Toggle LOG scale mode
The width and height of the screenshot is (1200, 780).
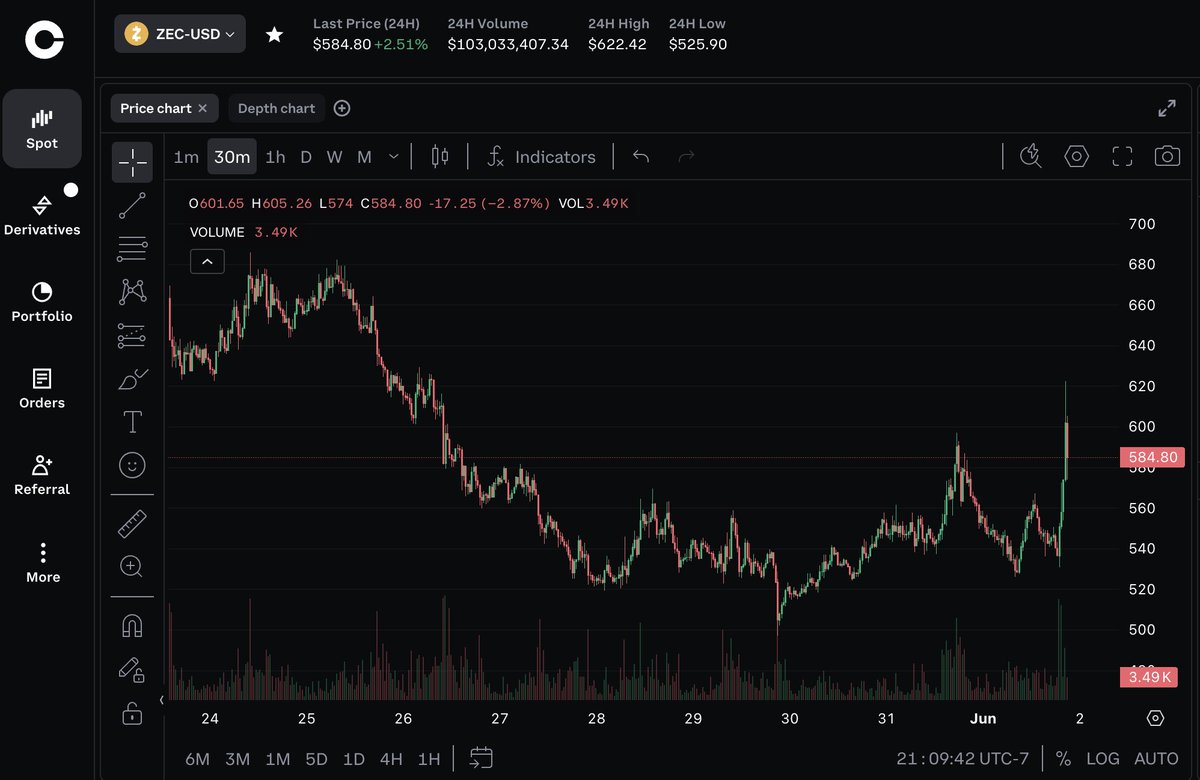[x=1103, y=759]
